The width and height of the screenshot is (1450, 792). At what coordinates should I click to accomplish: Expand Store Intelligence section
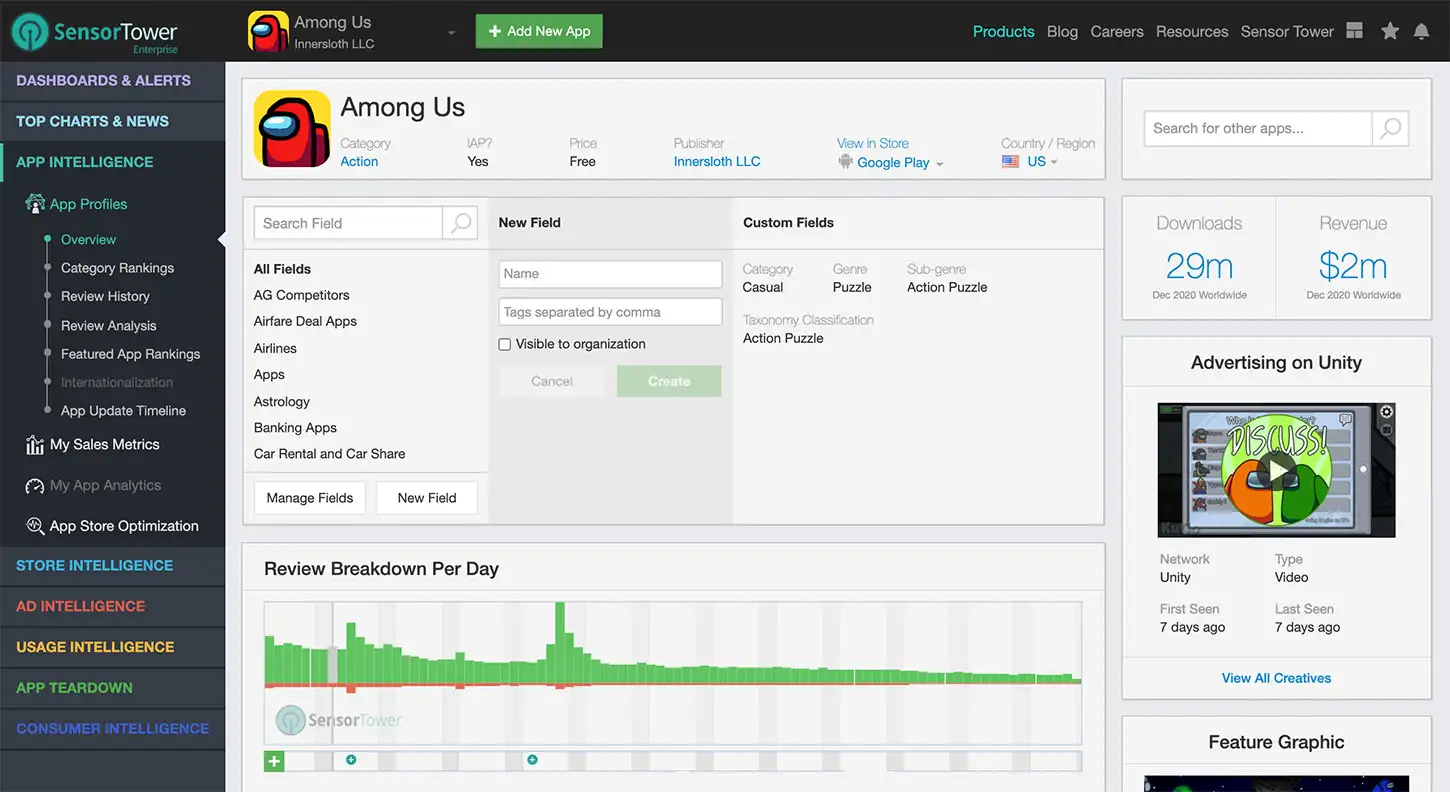[113, 565]
